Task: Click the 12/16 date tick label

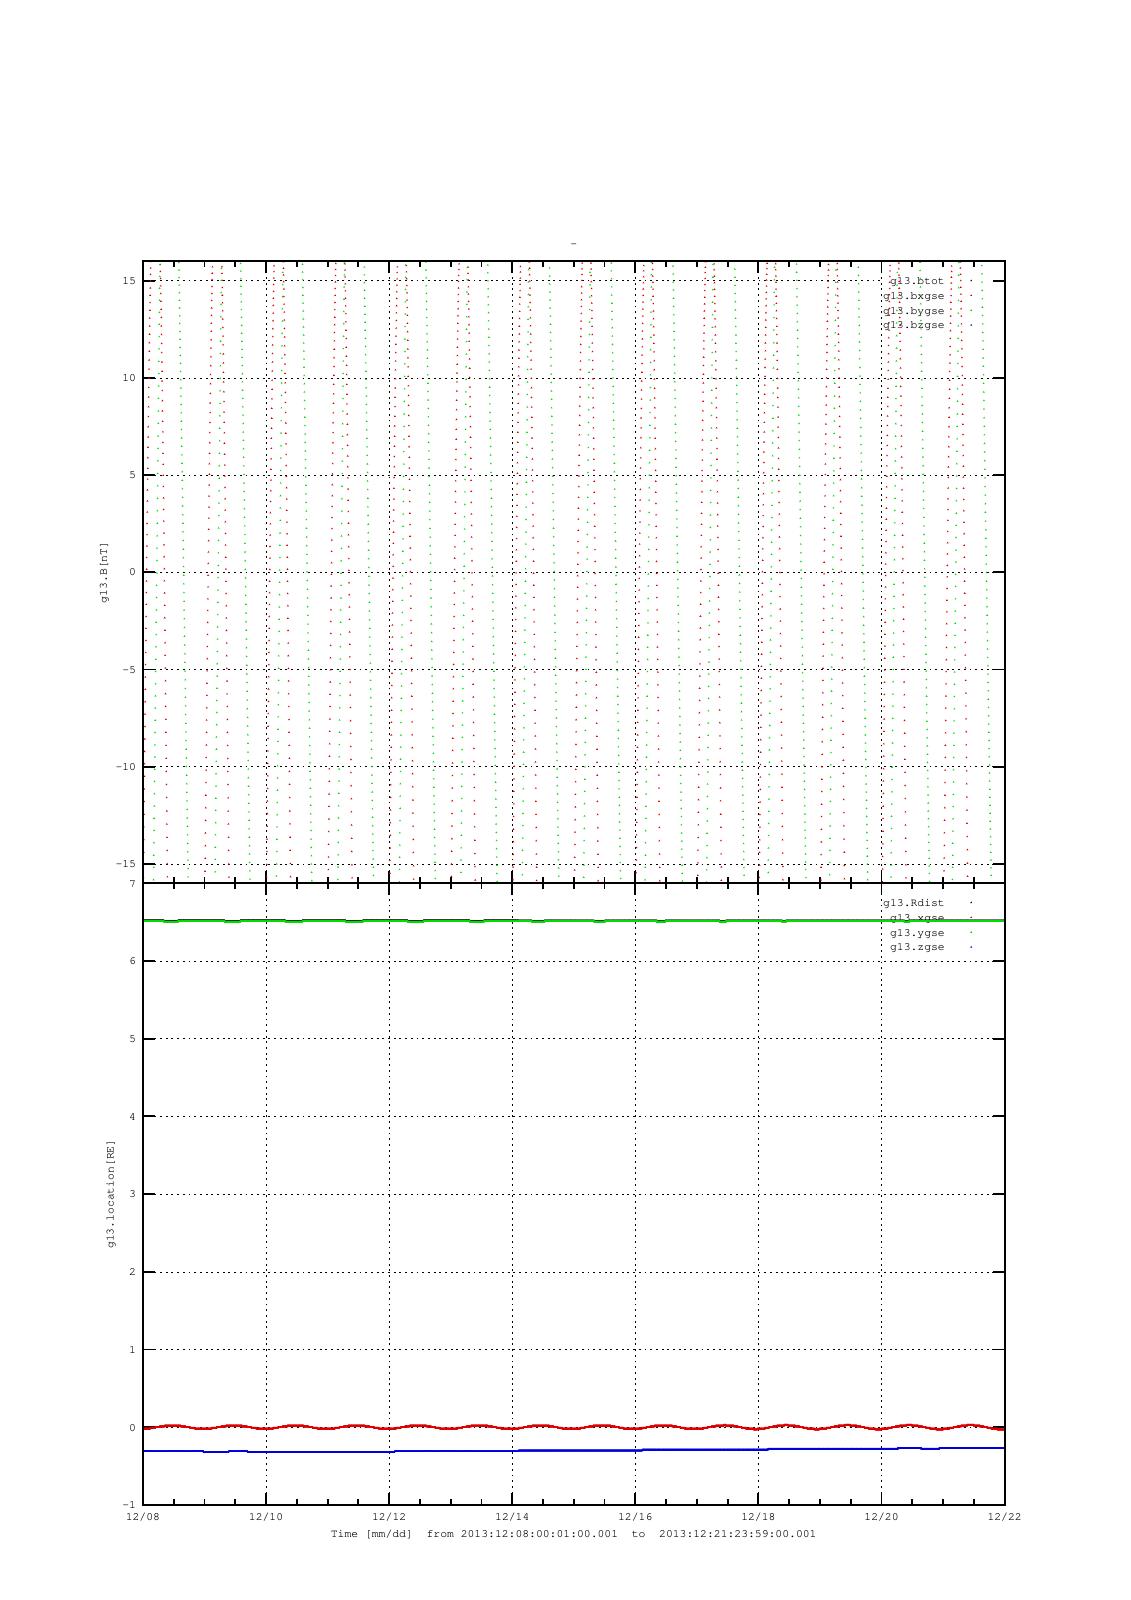Action: coord(635,1517)
